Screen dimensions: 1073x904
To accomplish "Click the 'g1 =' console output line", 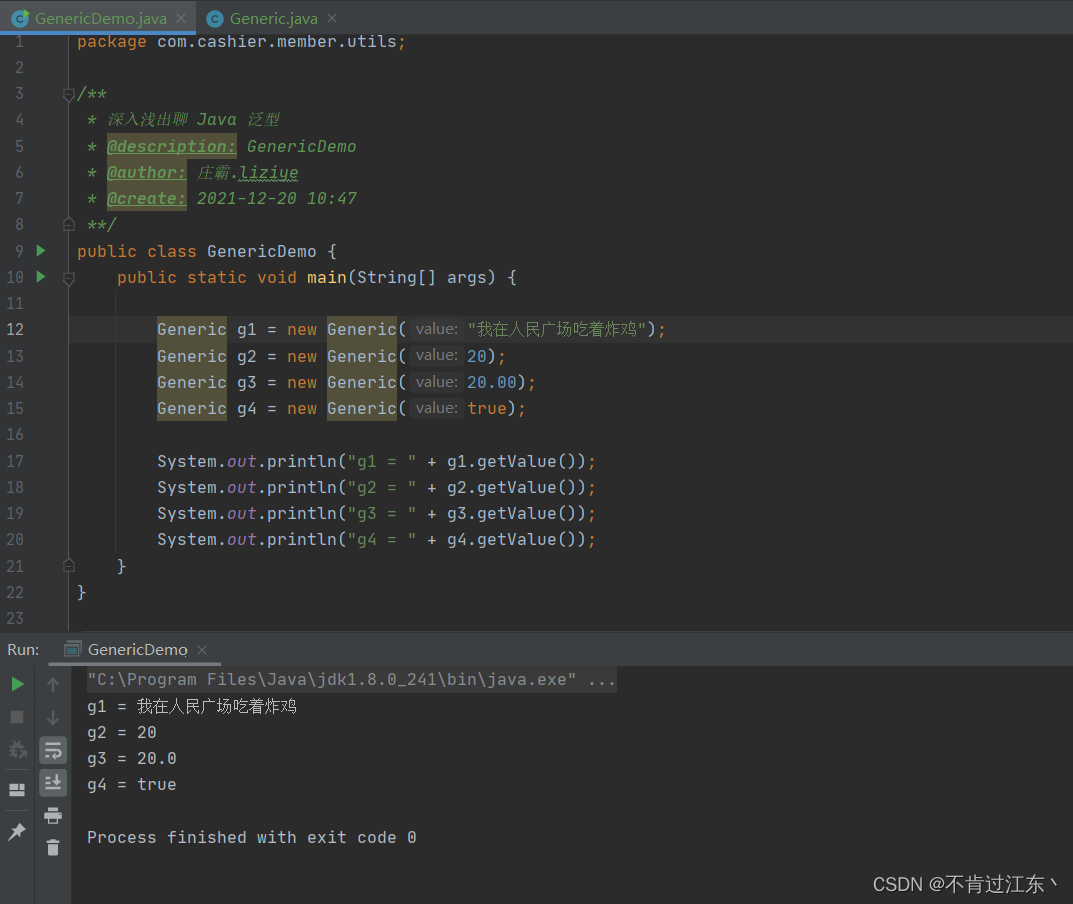I will pyautogui.click(x=192, y=706).
